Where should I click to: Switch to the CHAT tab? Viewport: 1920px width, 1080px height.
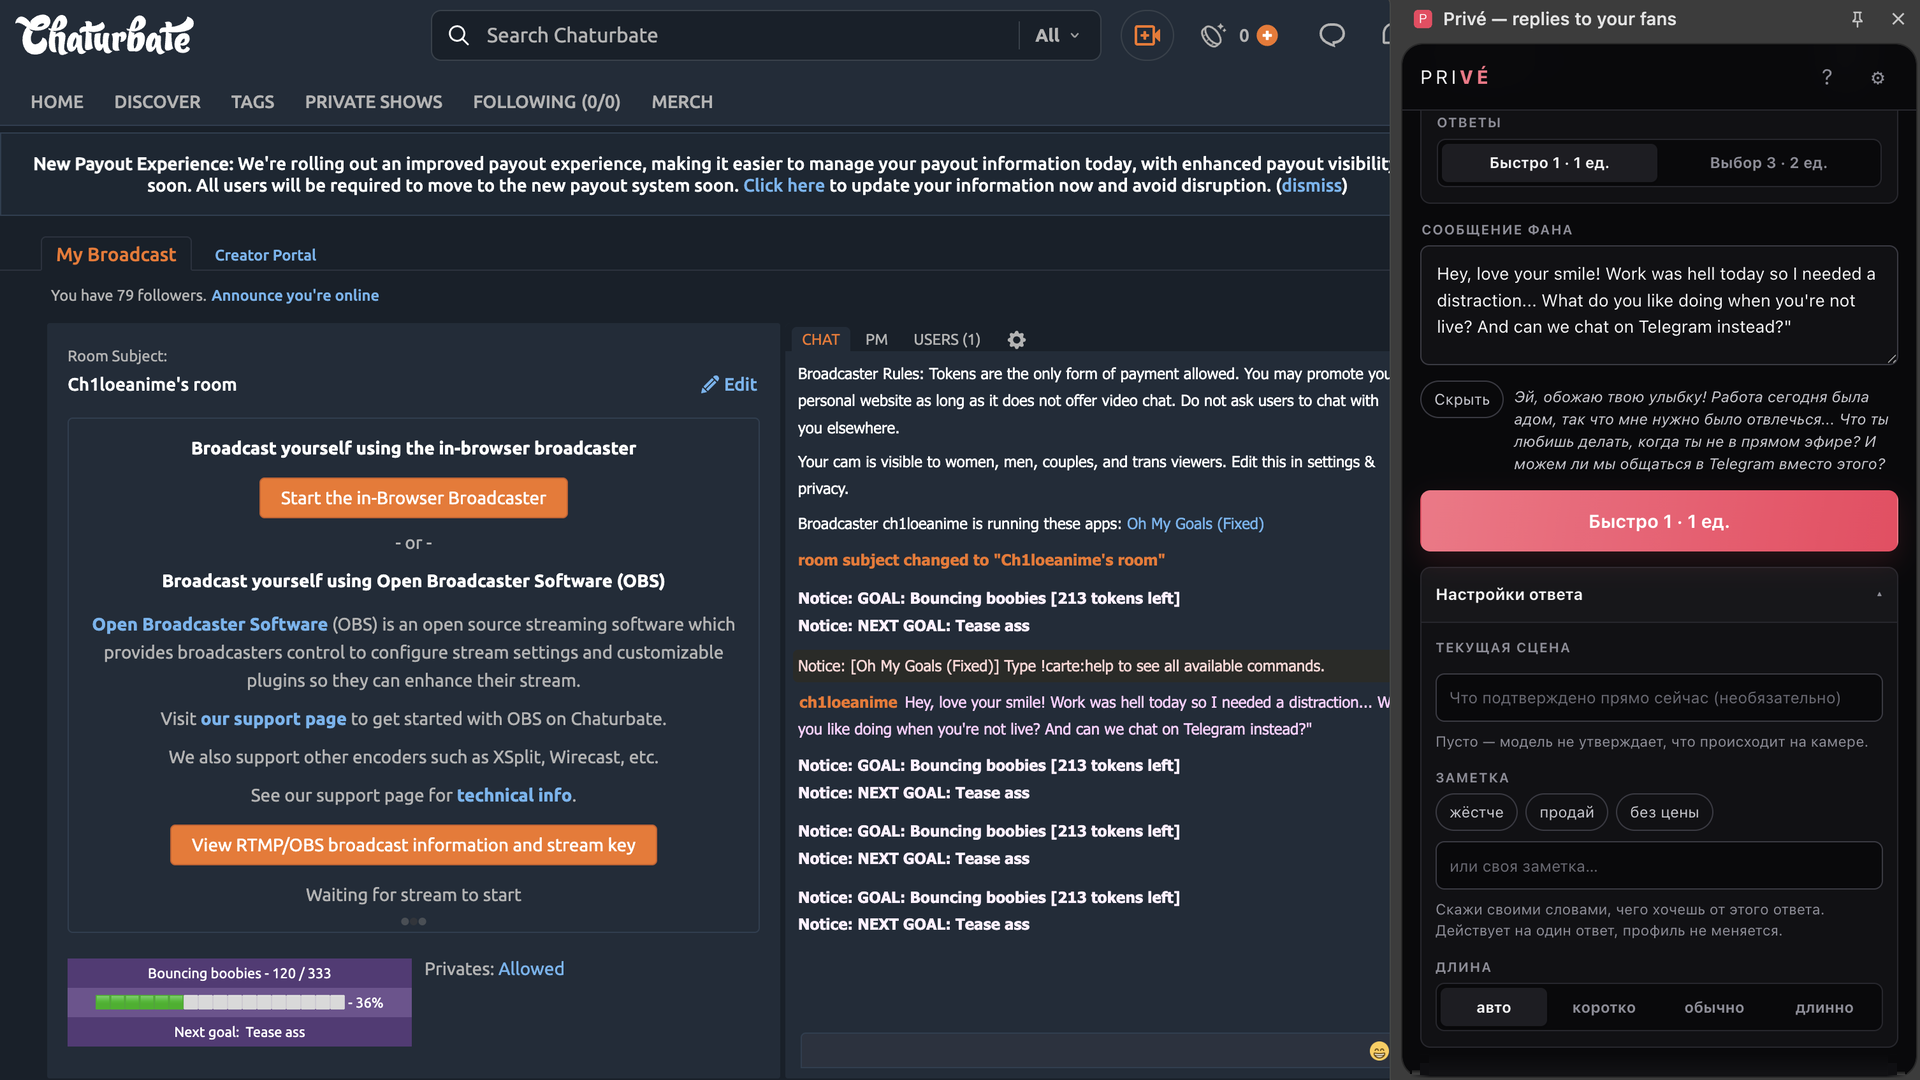(x=820, y=340)
